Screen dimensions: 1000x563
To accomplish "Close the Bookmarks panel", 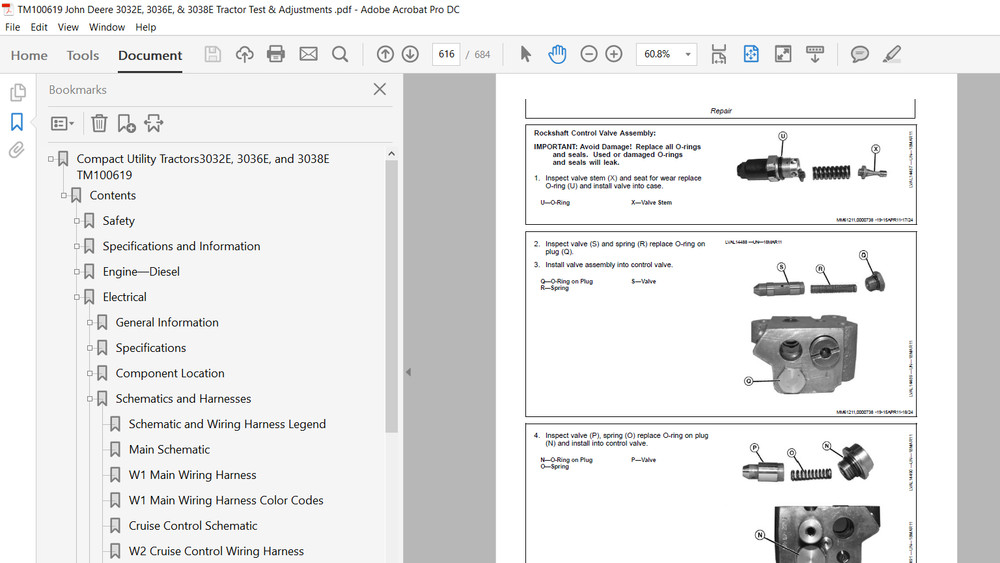I will pos(379,89).
